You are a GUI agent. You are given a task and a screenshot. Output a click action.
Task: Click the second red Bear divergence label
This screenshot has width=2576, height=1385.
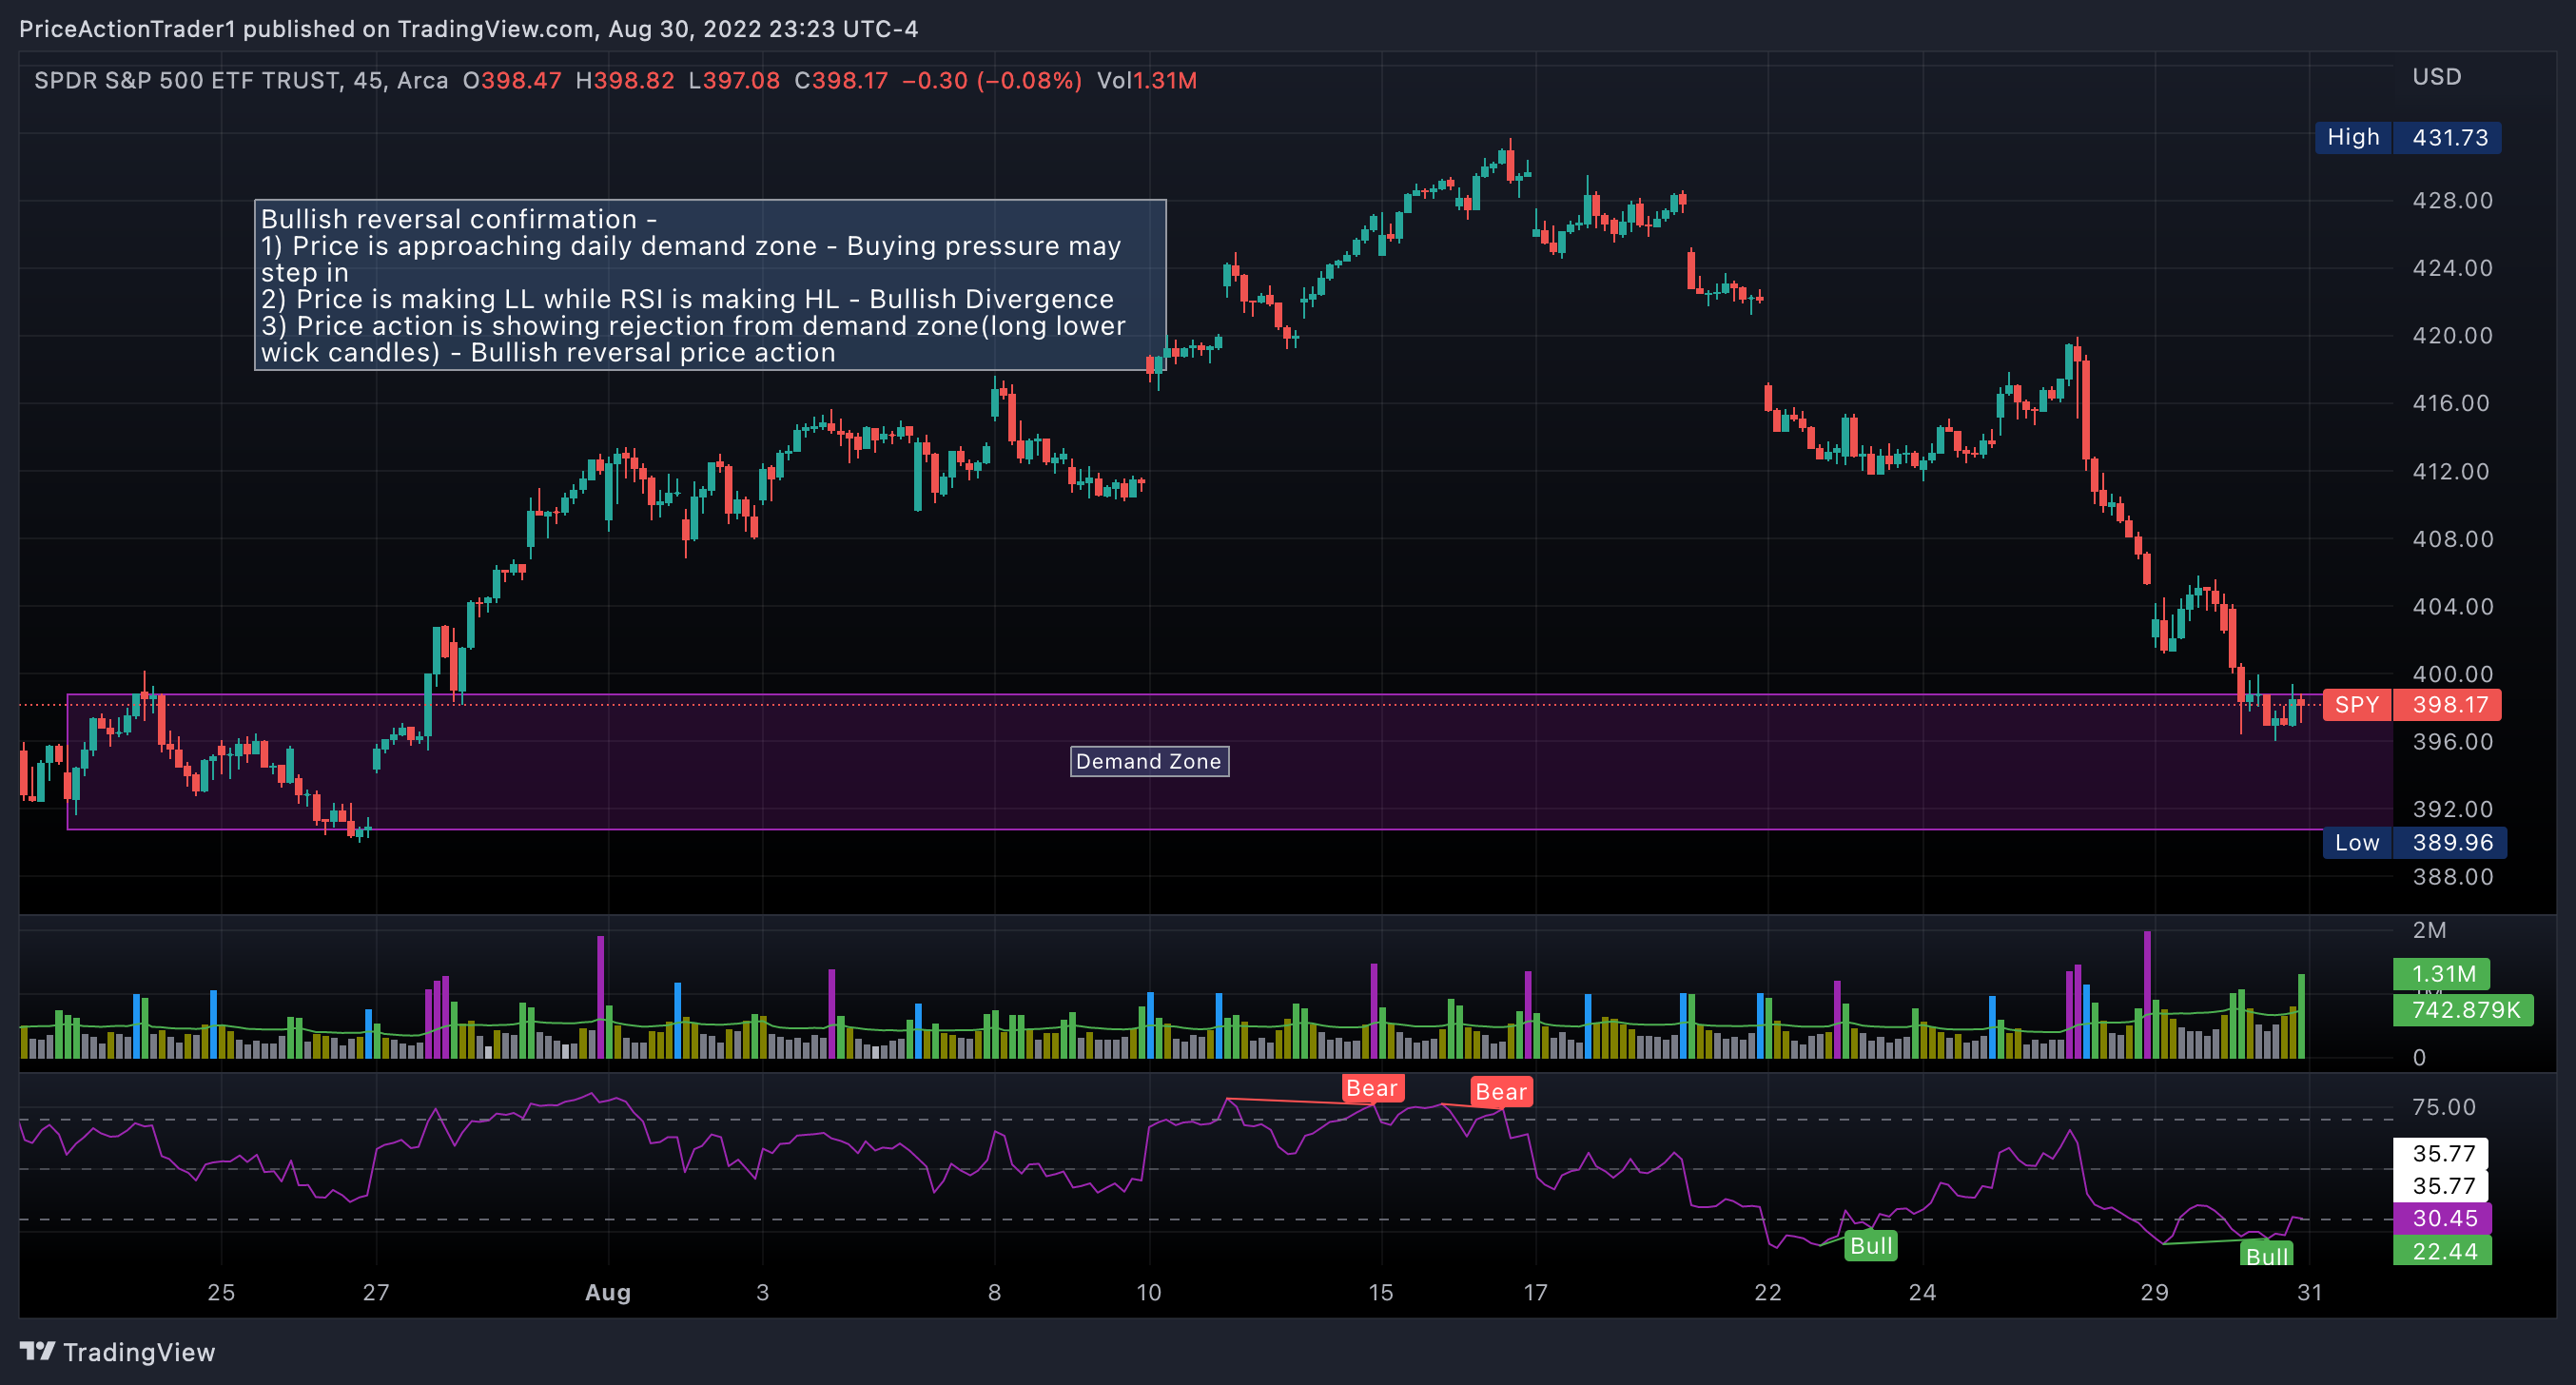click(1501, 1092)
